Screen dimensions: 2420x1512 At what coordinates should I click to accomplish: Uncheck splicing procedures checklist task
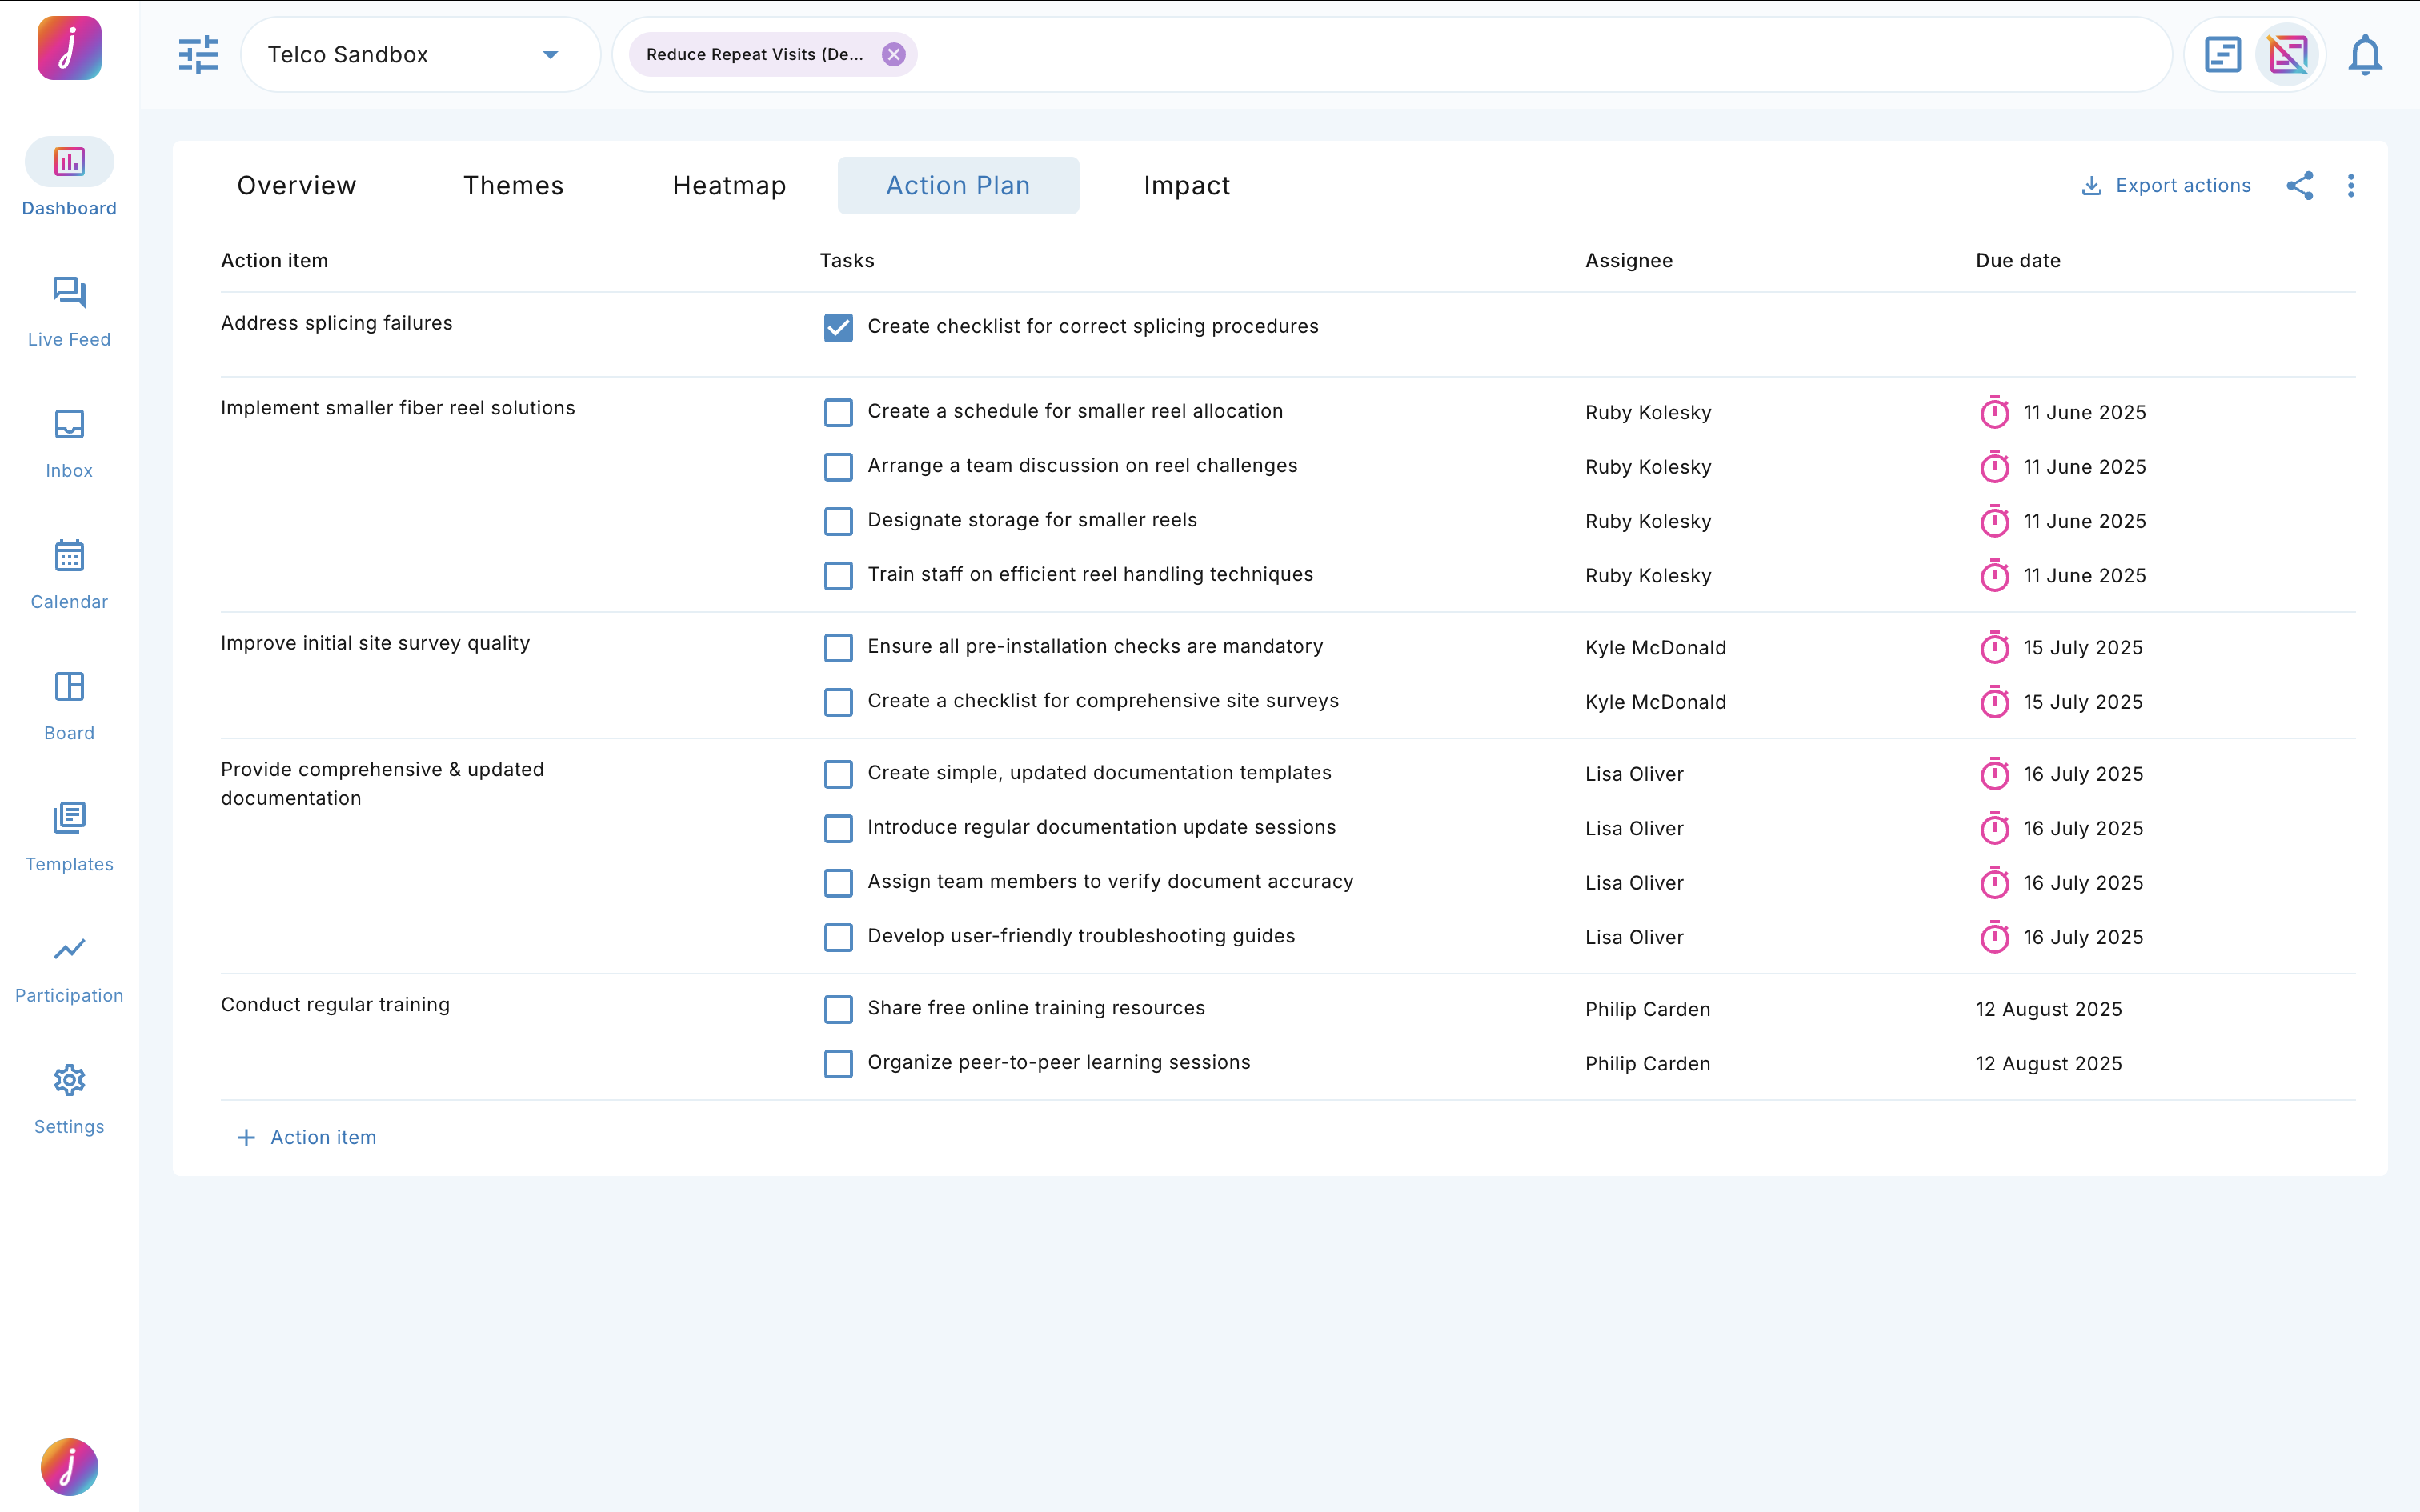click(x=838, y=327)
